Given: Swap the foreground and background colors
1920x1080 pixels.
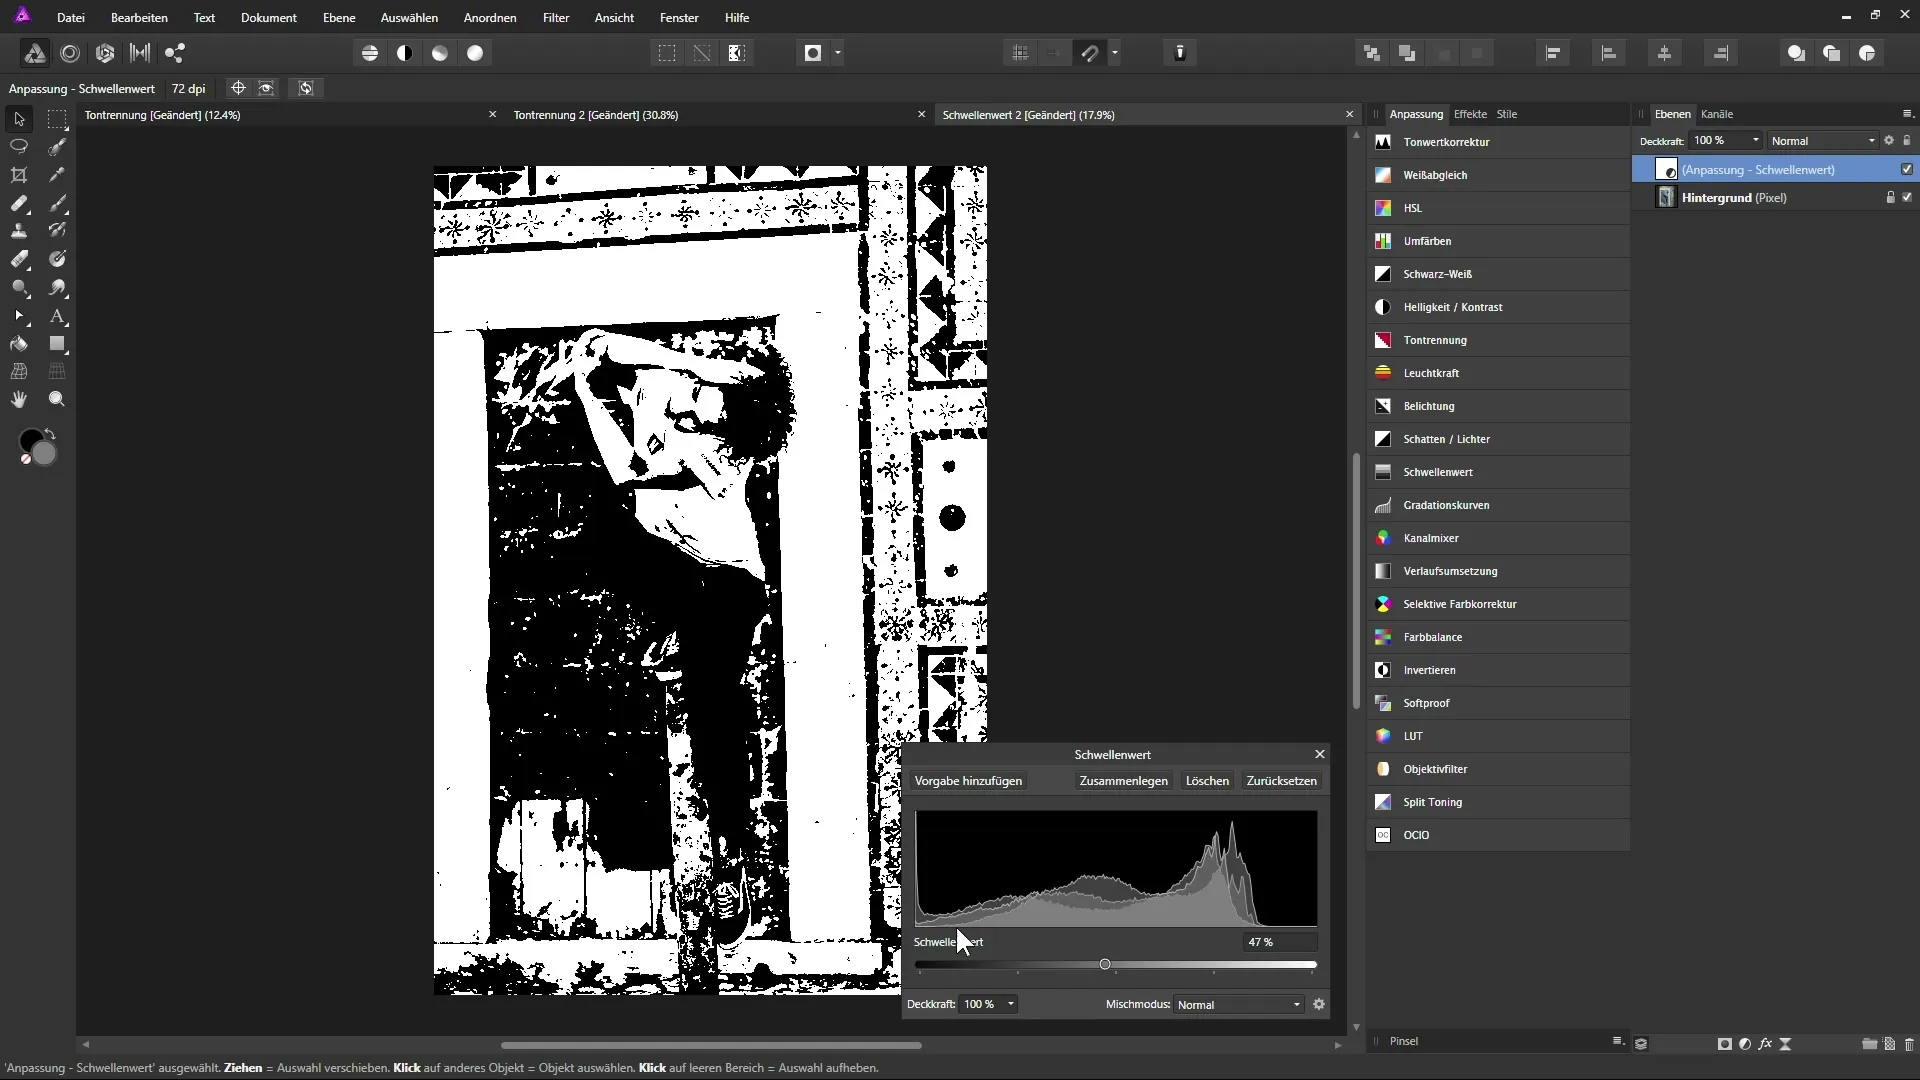Looking at the screenshot, I should 50,434.
